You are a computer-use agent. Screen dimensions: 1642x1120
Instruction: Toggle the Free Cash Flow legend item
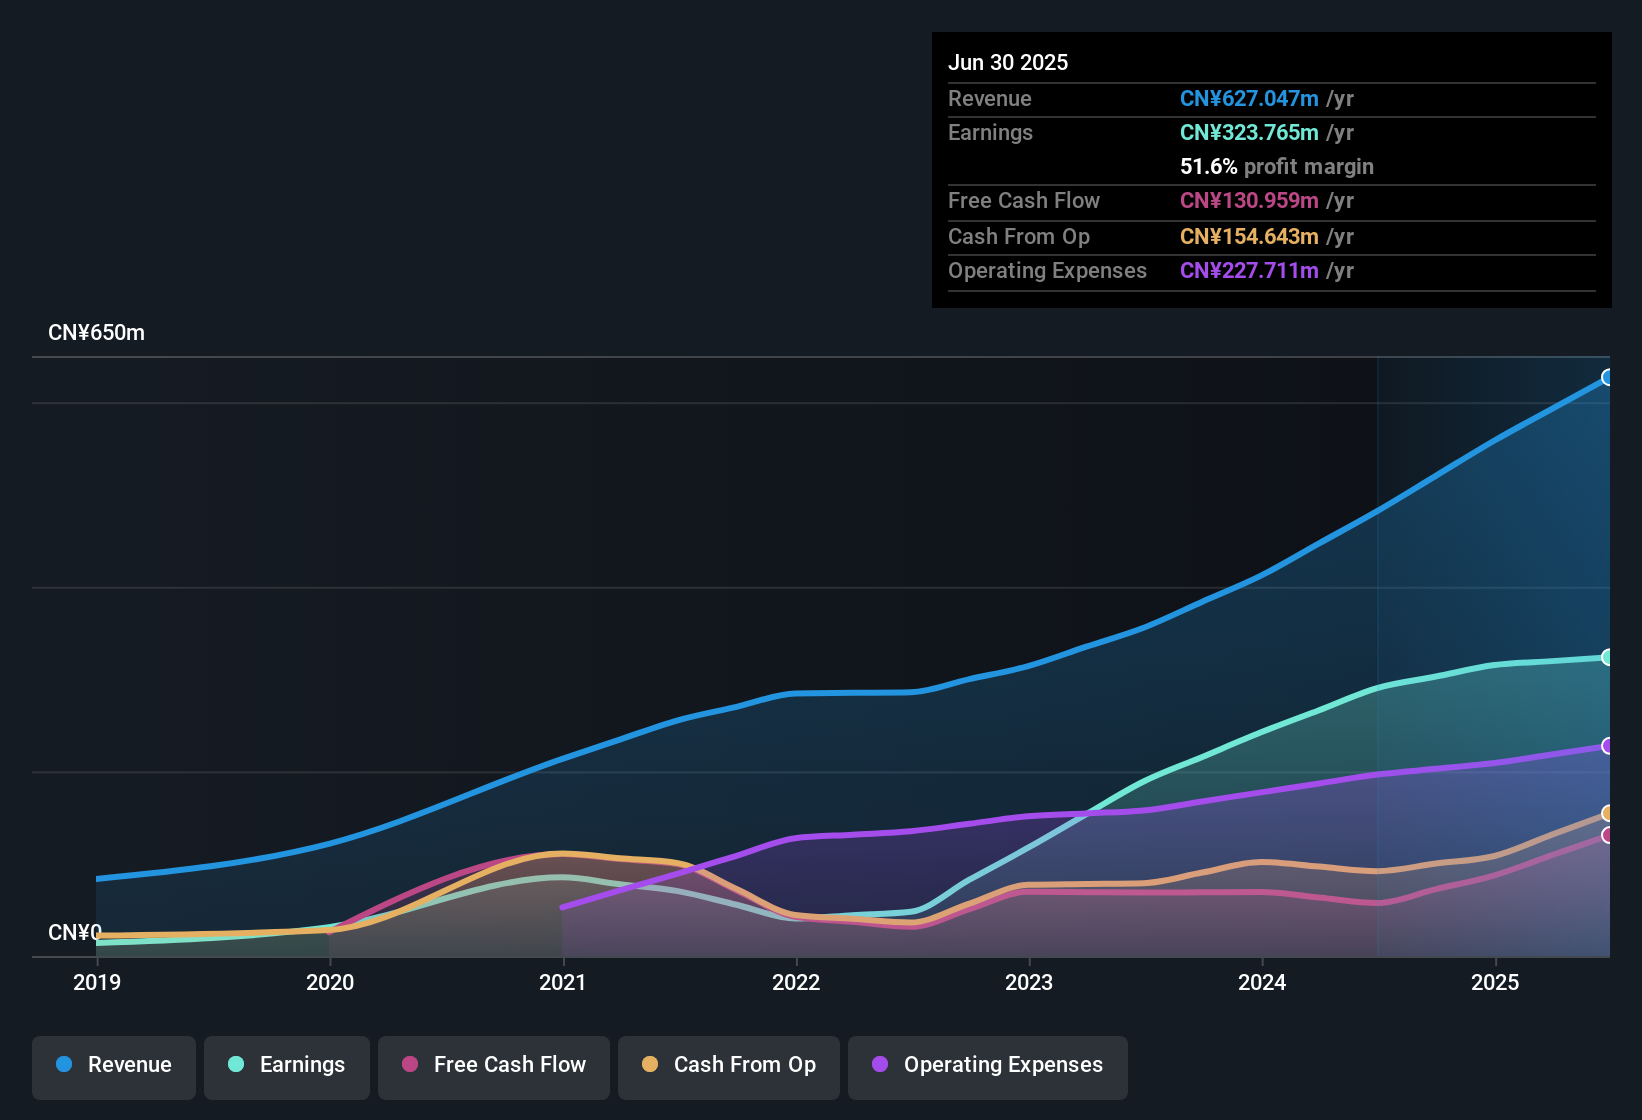[493, 1065]
